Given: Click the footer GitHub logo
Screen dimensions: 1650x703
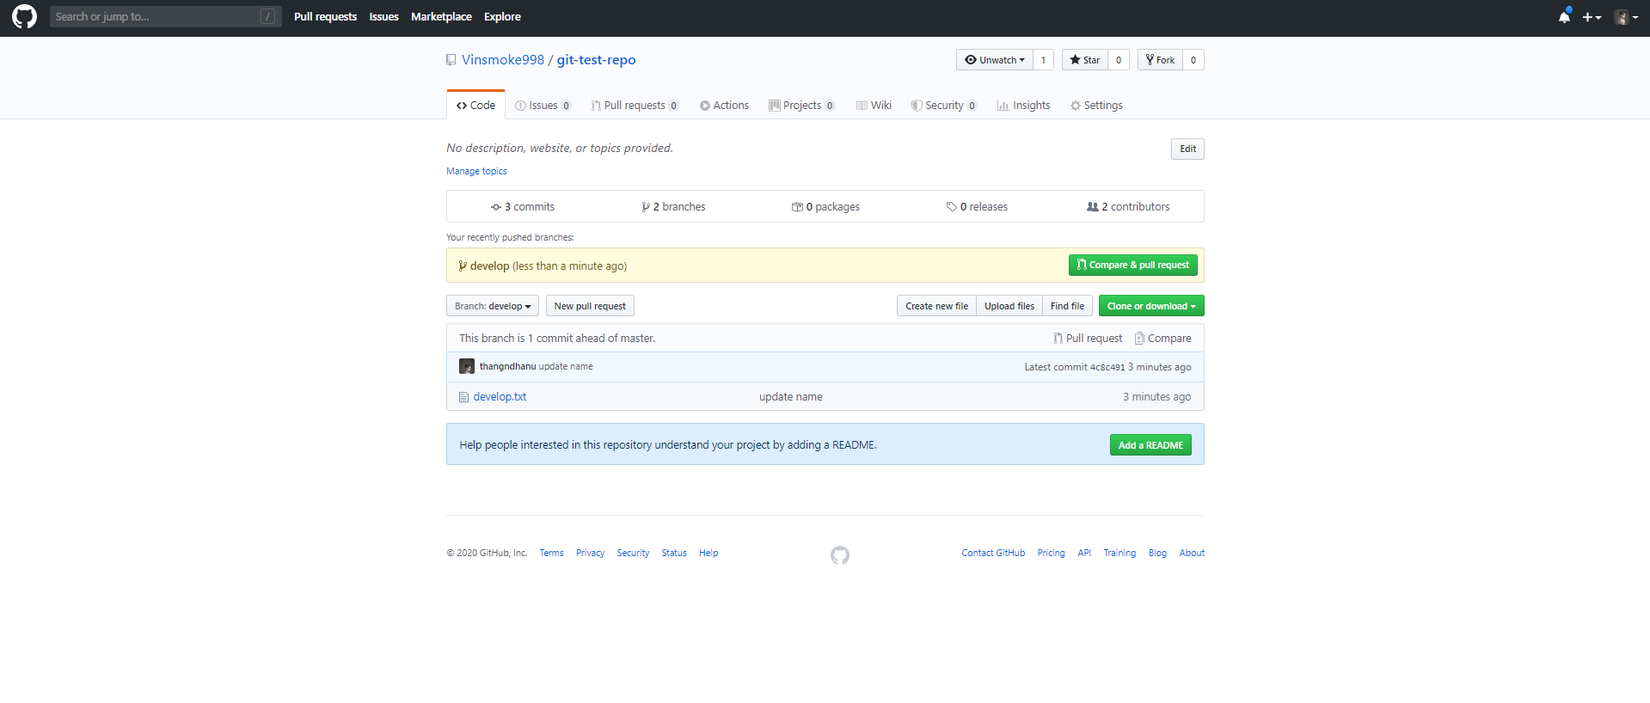Looking at the screenshot, I should coord(839,555).
